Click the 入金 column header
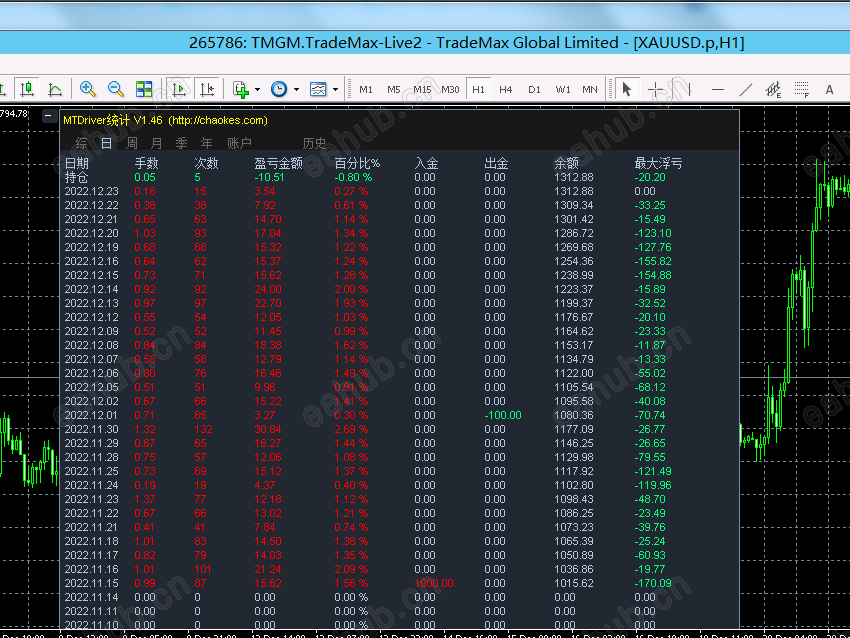This screenshot has height=638, width=850. [426, 163]
